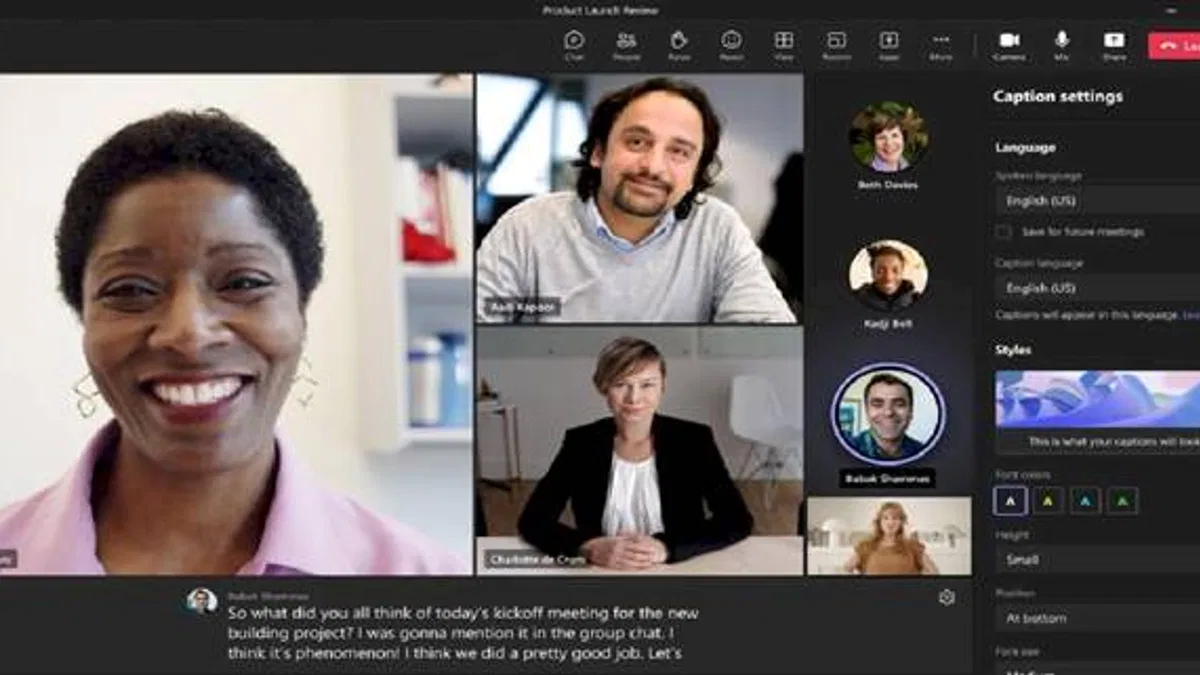Click the caption style preview image
Image resolution: width=1200 pixels, height=675 pixels.
pos(1098,400)
